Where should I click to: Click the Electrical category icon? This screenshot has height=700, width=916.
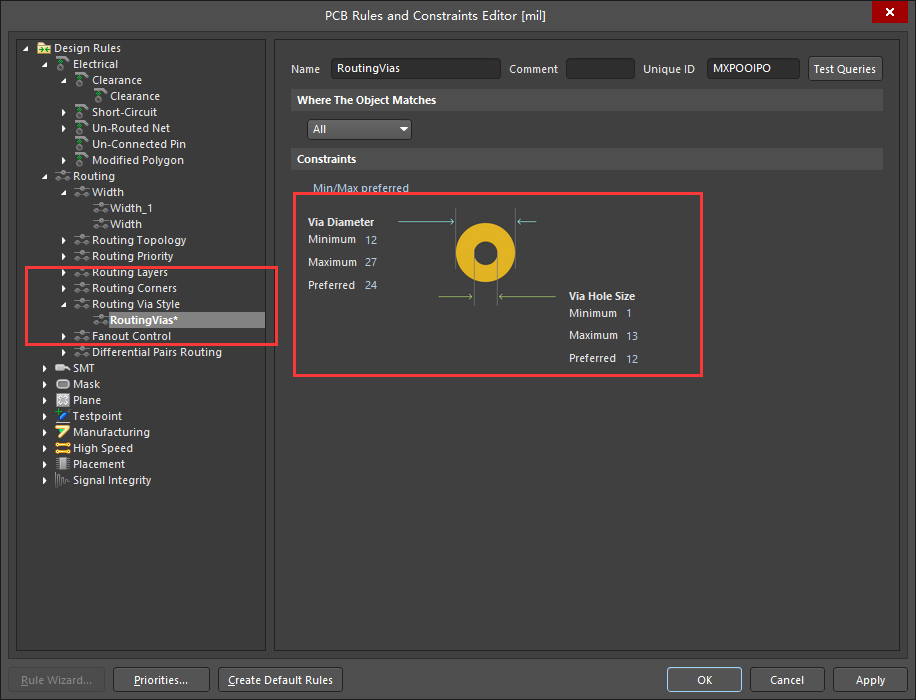(63, 64)
